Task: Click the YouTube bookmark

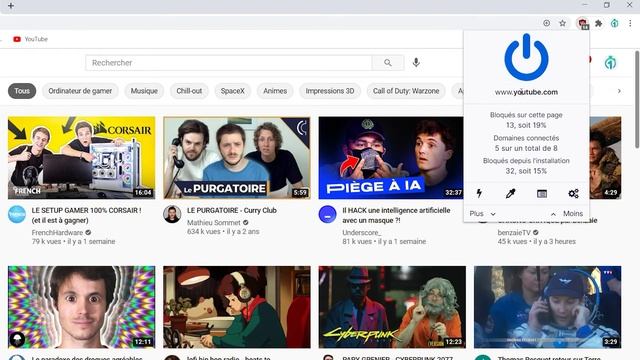Action: coord(31,39)
